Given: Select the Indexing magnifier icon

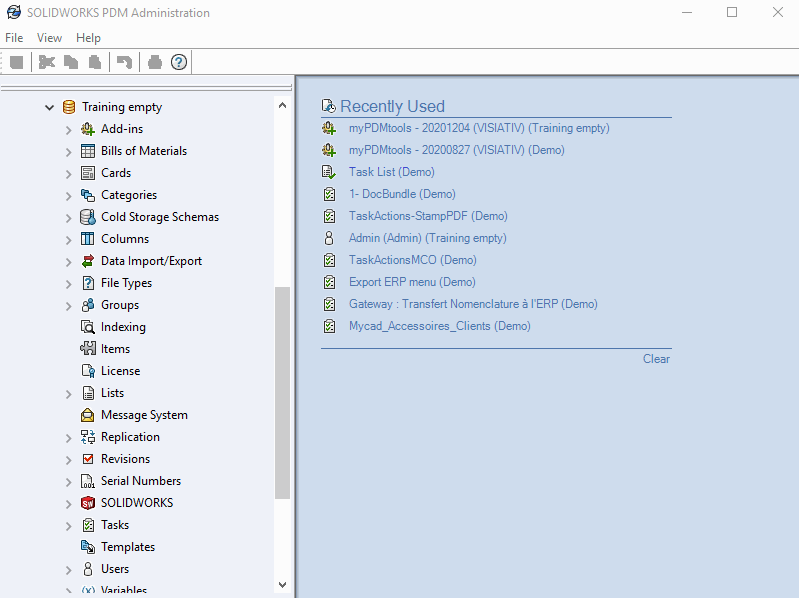Looking at the screenshot, I should tap(88, 327).
